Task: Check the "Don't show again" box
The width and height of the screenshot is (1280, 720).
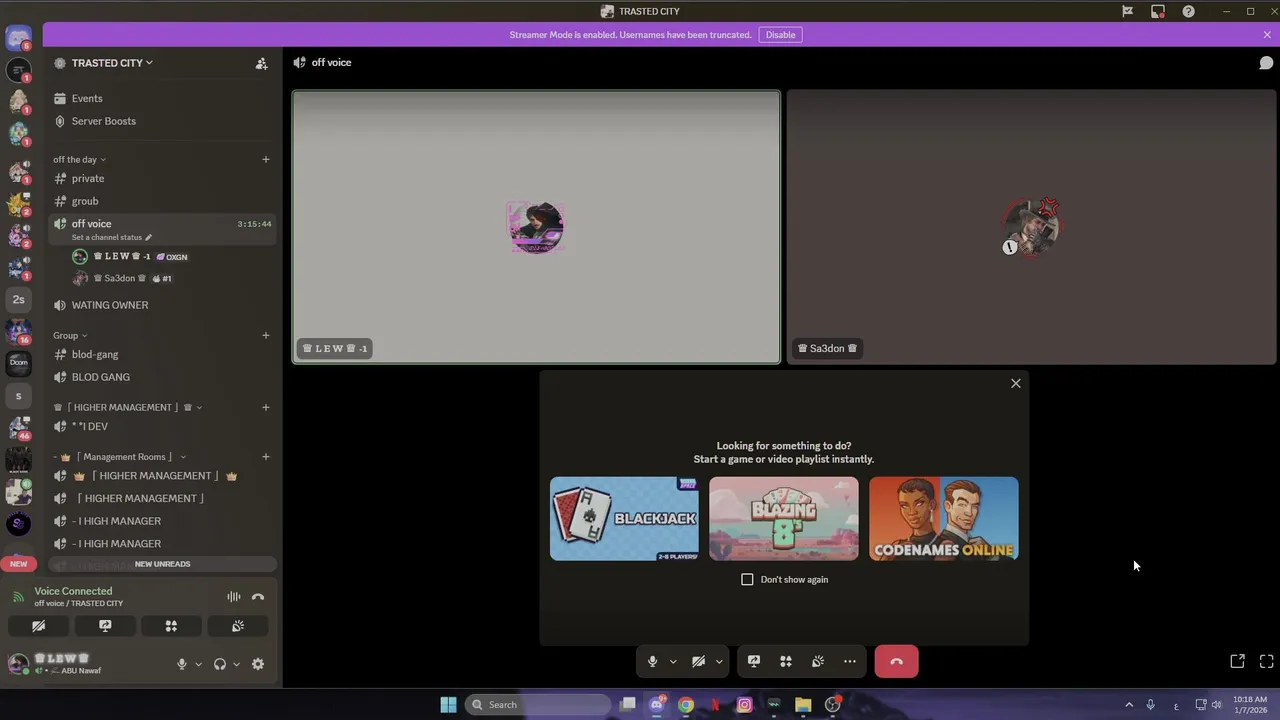Action: 747,579
